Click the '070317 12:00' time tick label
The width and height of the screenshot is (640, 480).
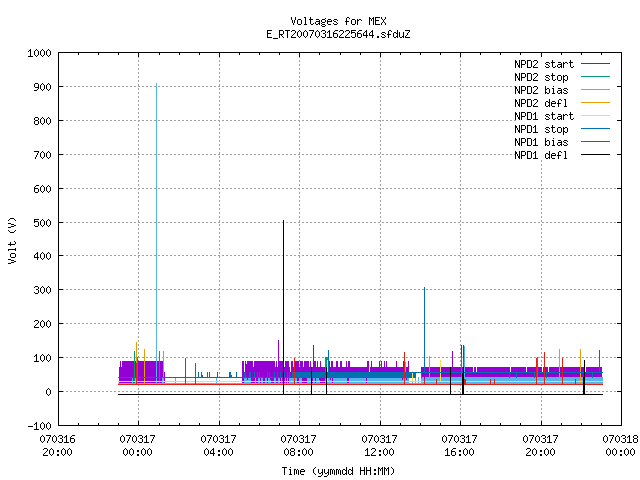point(380,446)
